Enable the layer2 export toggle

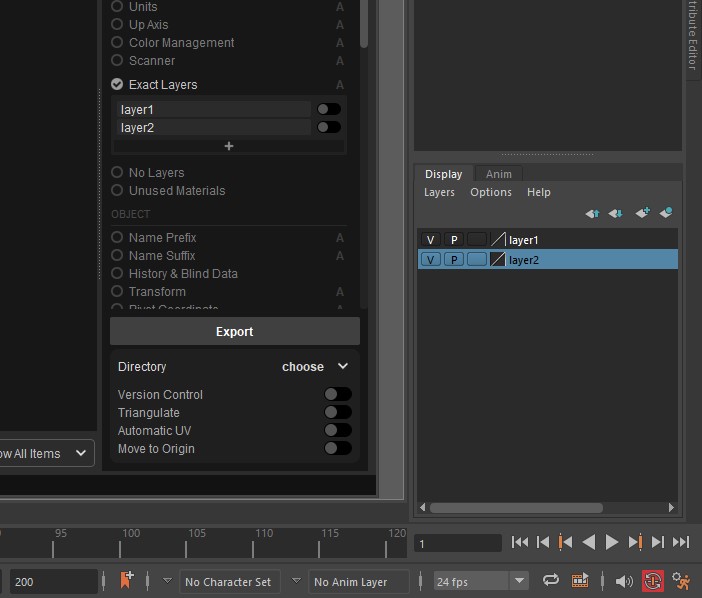click(x=329, y=127)
